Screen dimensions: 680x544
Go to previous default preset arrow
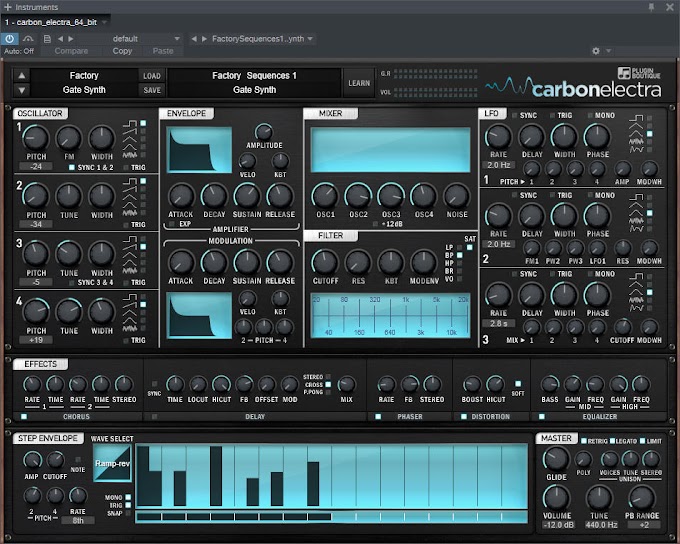(x=60, y=39)
